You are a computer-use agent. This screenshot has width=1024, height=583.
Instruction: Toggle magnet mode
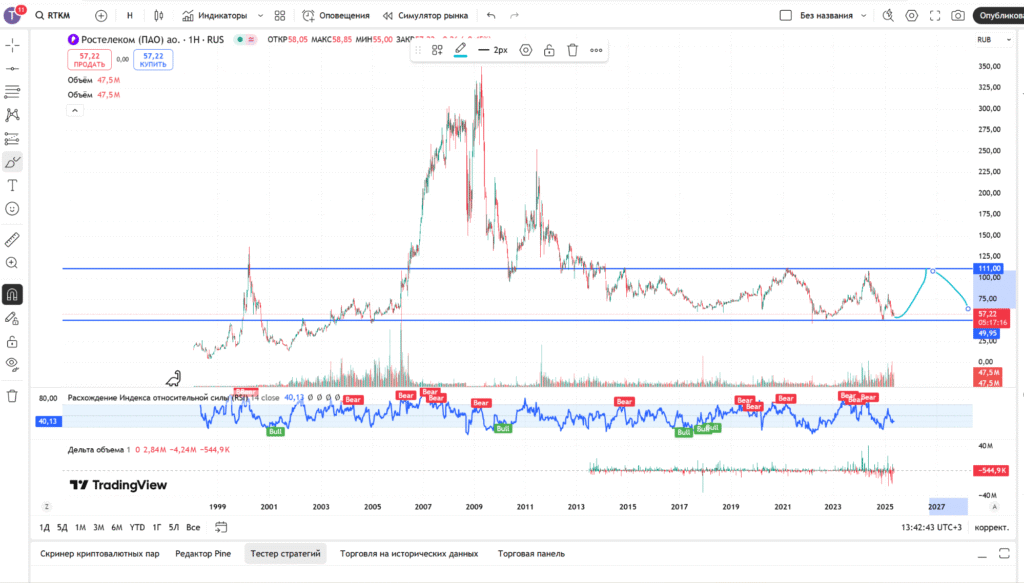tap(12, 294)
